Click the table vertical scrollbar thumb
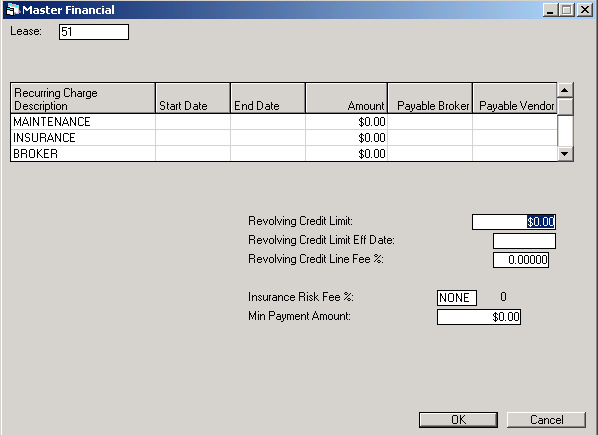 pos(565,106)
